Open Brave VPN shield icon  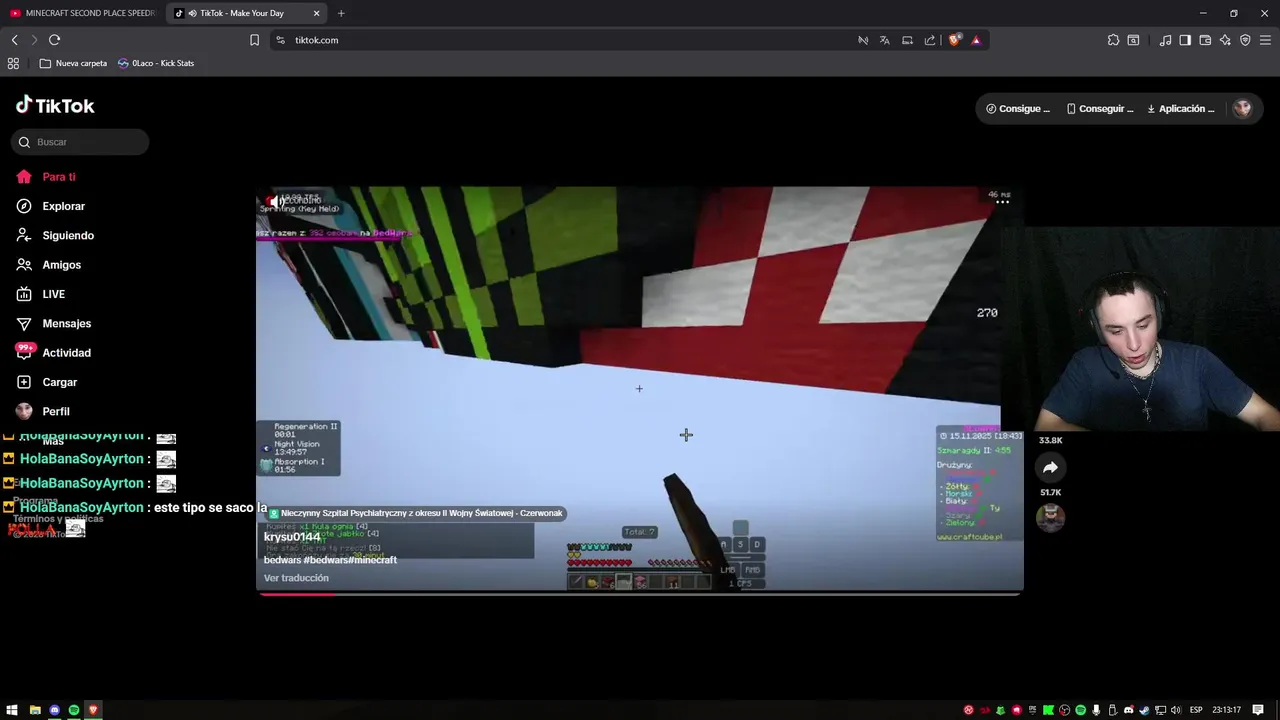tap(1245, 40)
